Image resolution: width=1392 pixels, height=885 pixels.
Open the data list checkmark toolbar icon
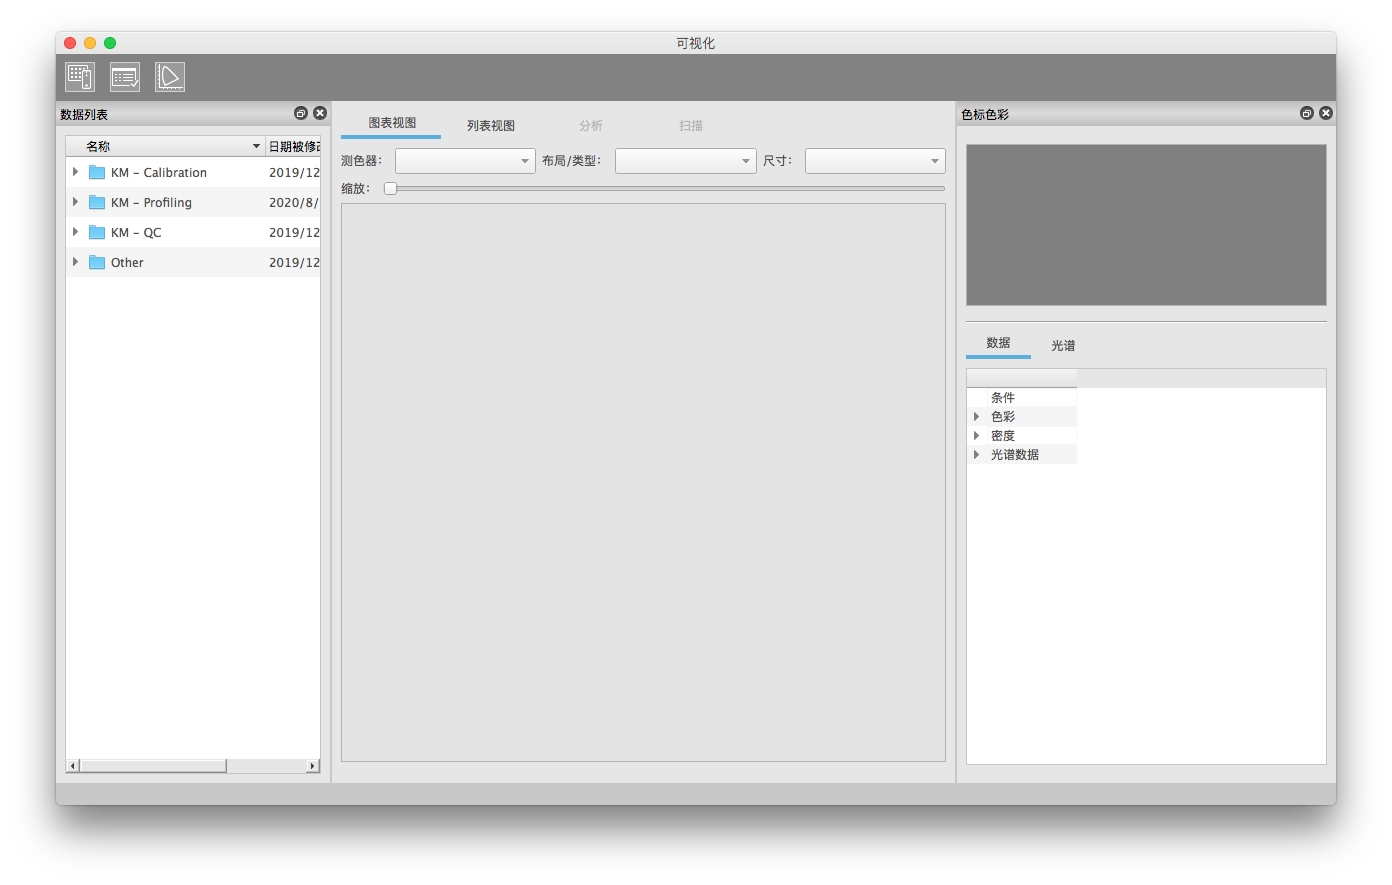125,77
